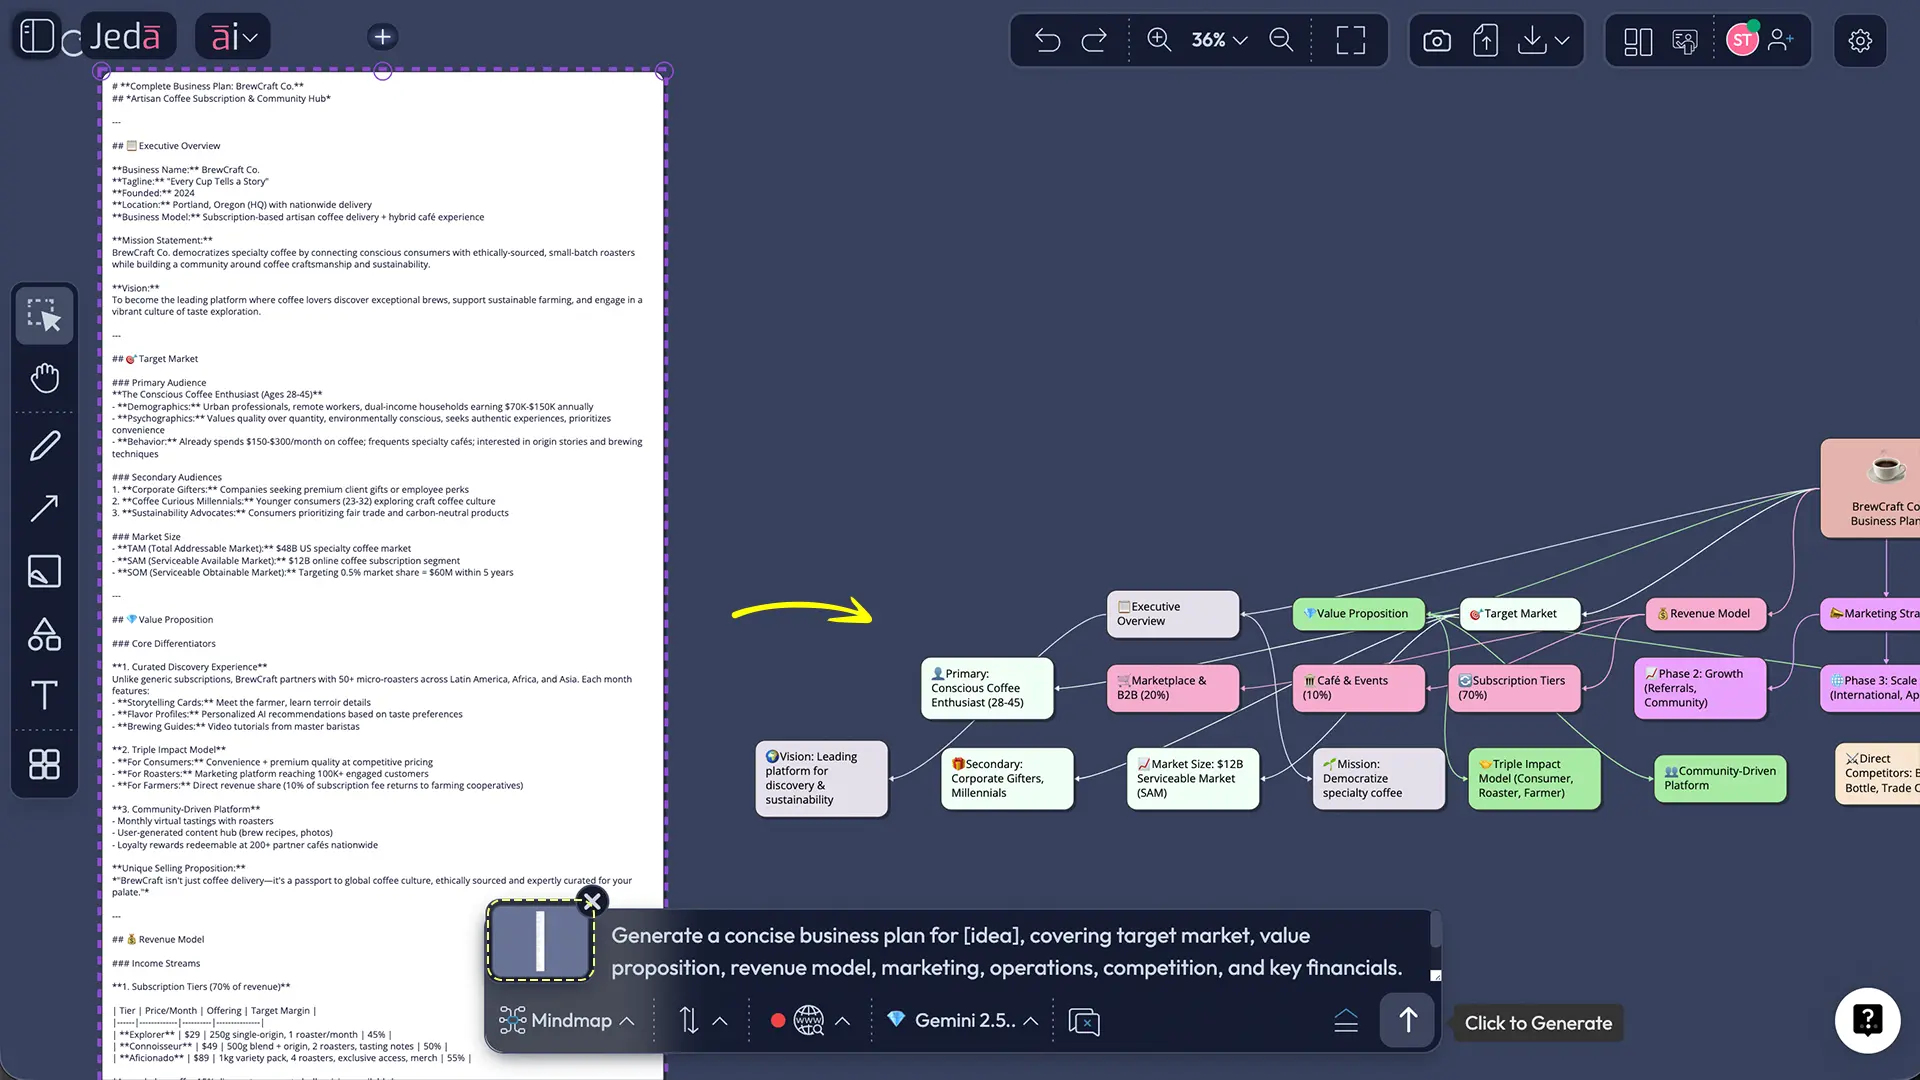This screenshot has width=1920, height=1080.
Task: Select the Vision: Leading platform node
Action: click(821, 778)
